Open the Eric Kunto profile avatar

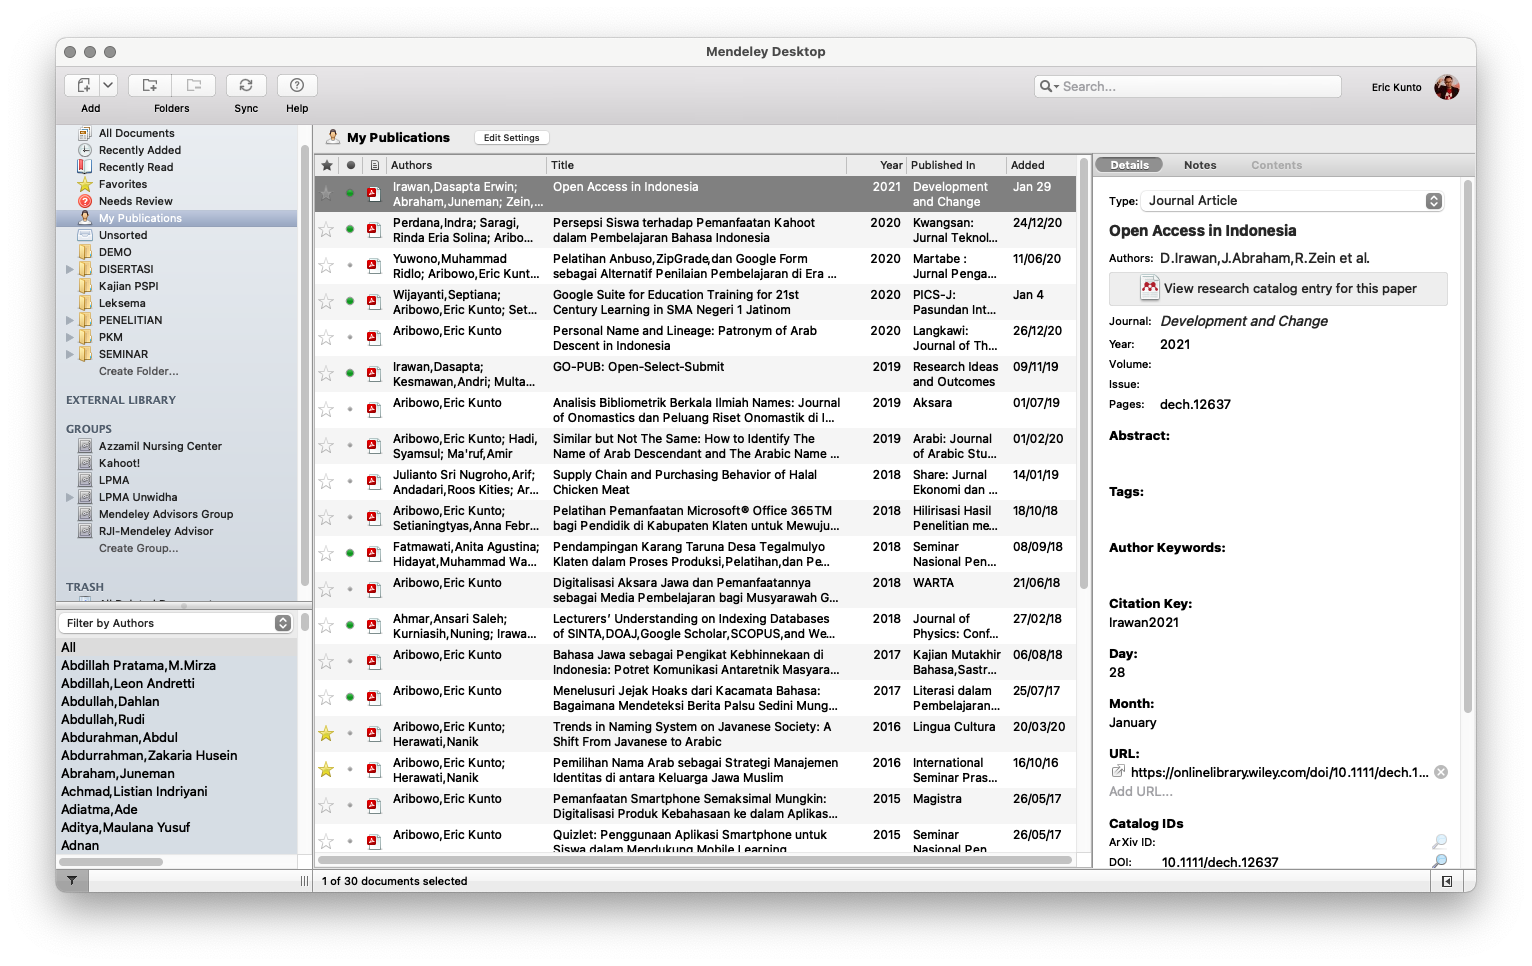(x=1446, y=87)
